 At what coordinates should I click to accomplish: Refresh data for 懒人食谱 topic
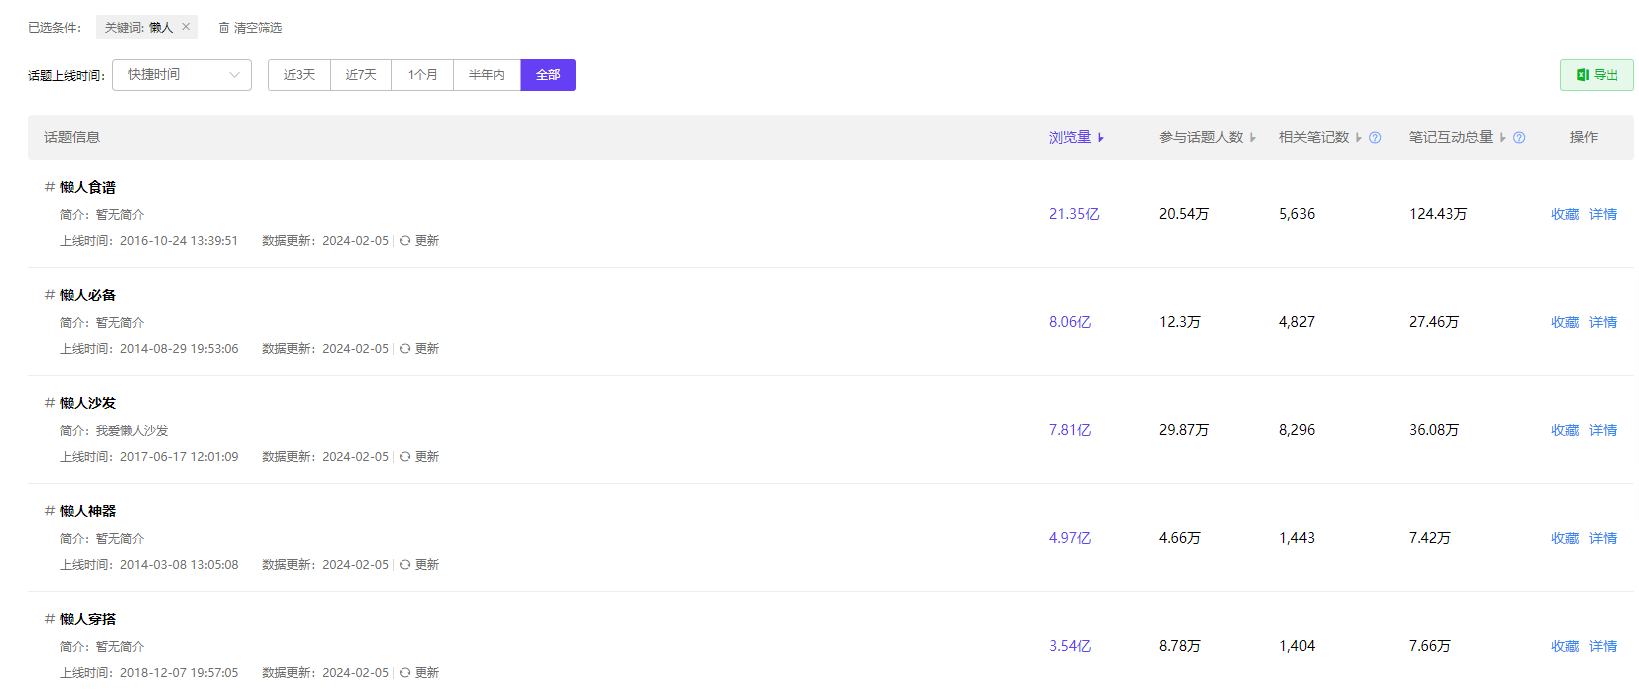(x=419, y=241)
